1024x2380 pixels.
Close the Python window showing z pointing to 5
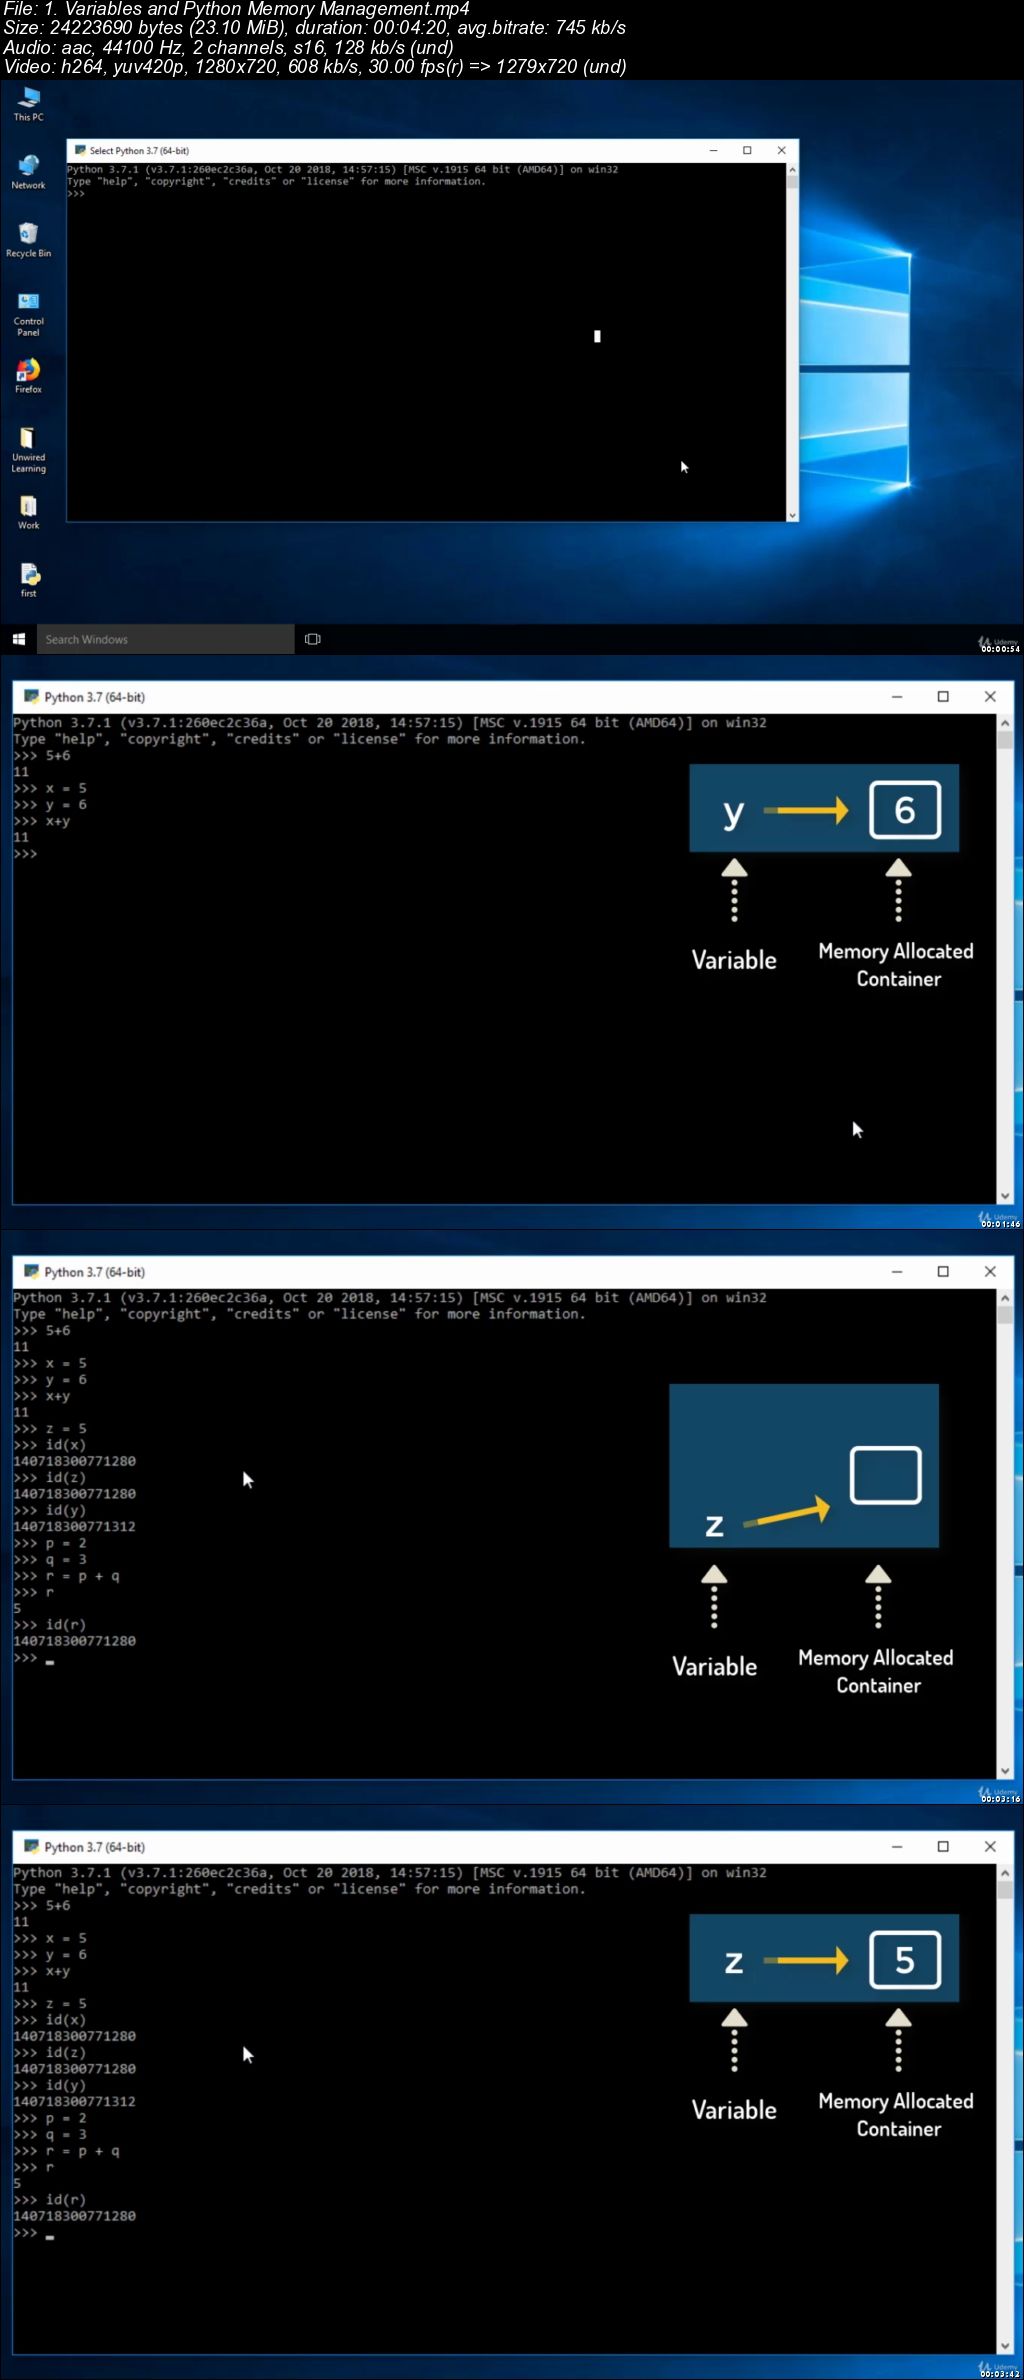[x=990, y=1846]
